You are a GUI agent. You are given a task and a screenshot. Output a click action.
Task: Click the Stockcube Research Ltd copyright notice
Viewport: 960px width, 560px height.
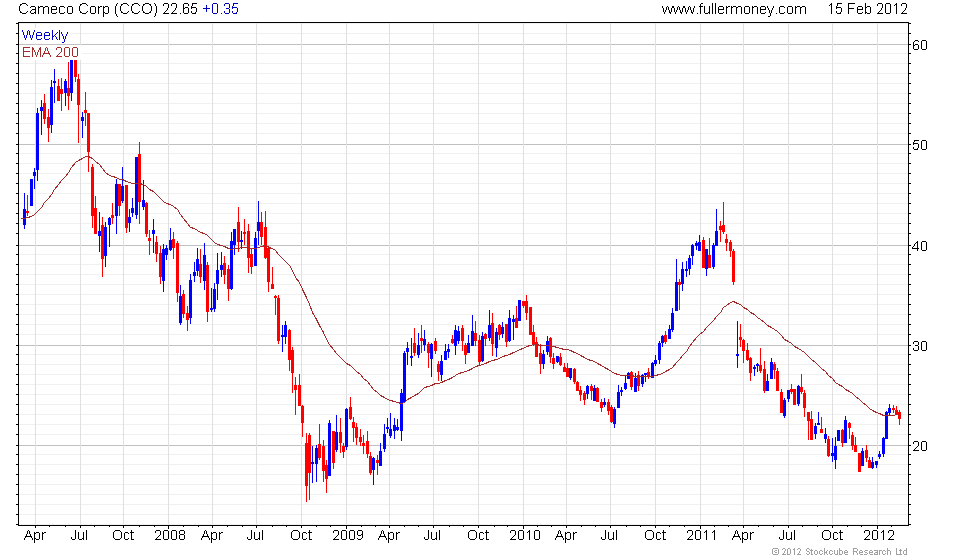[840, 552]
